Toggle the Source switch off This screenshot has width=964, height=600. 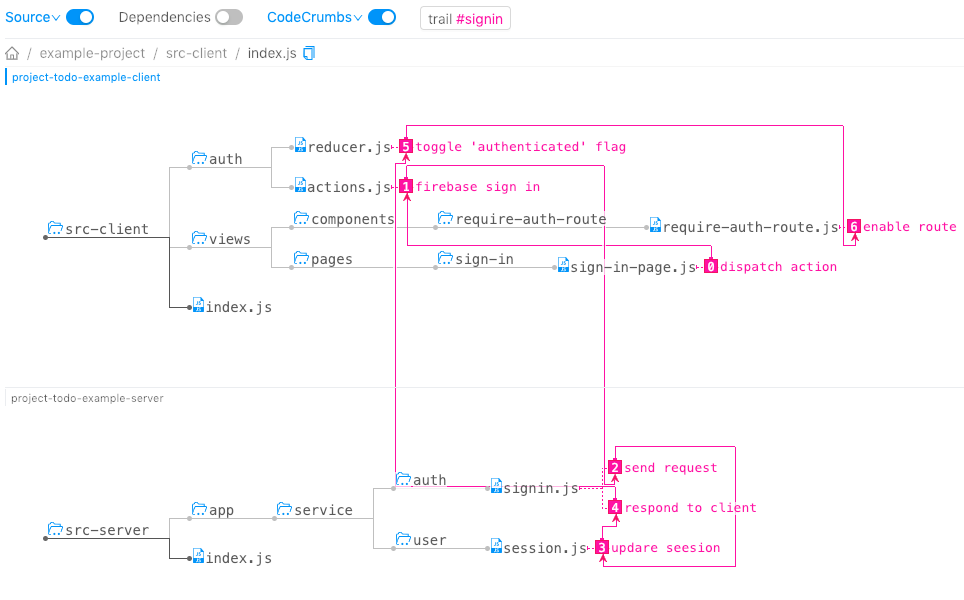click(x=80, y=17)
